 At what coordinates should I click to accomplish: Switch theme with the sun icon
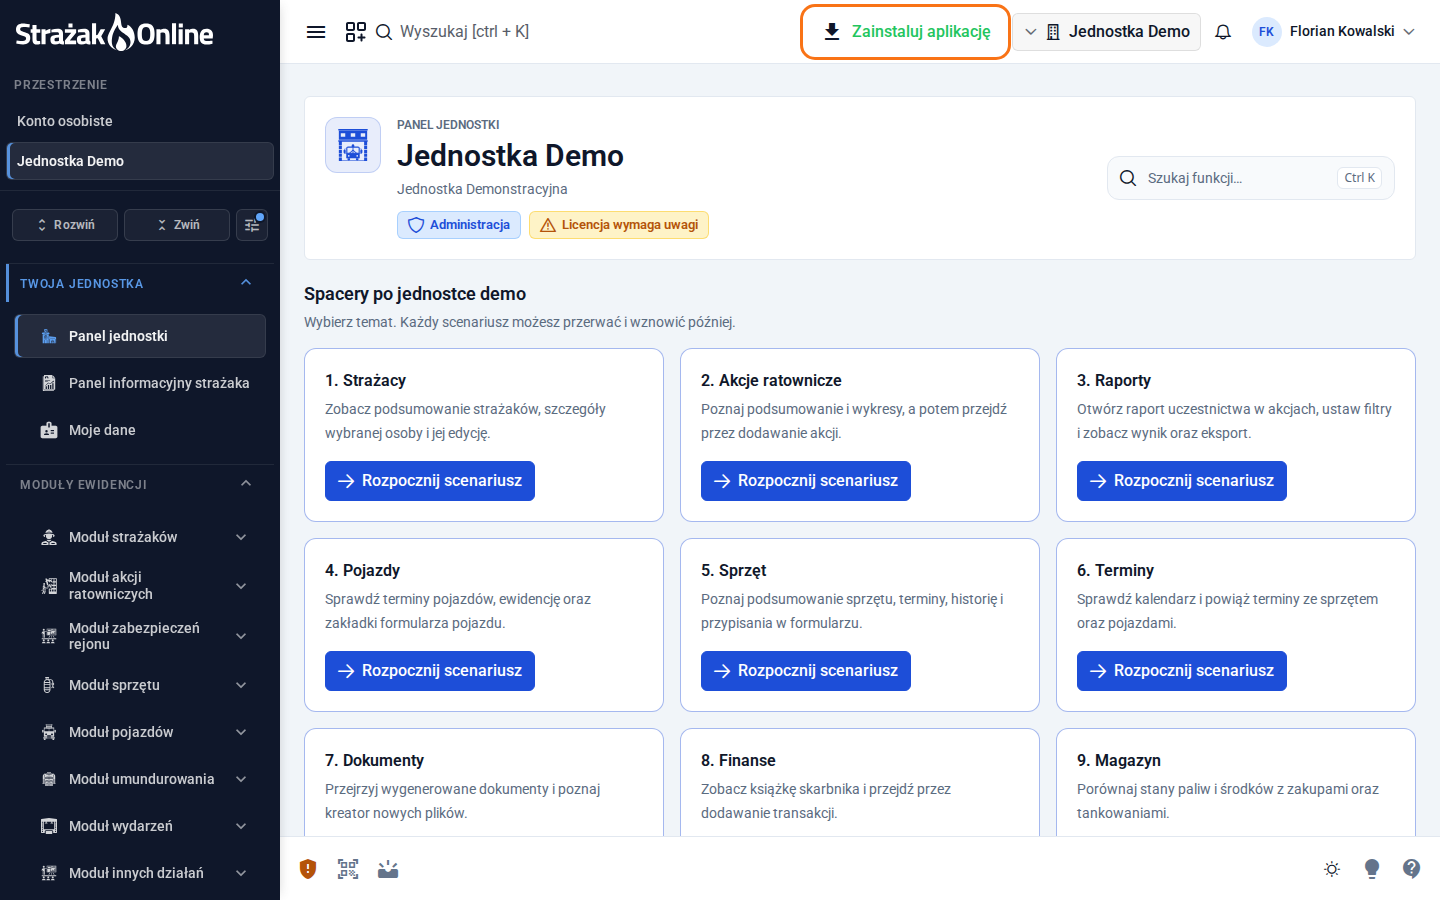(1332, 869)
